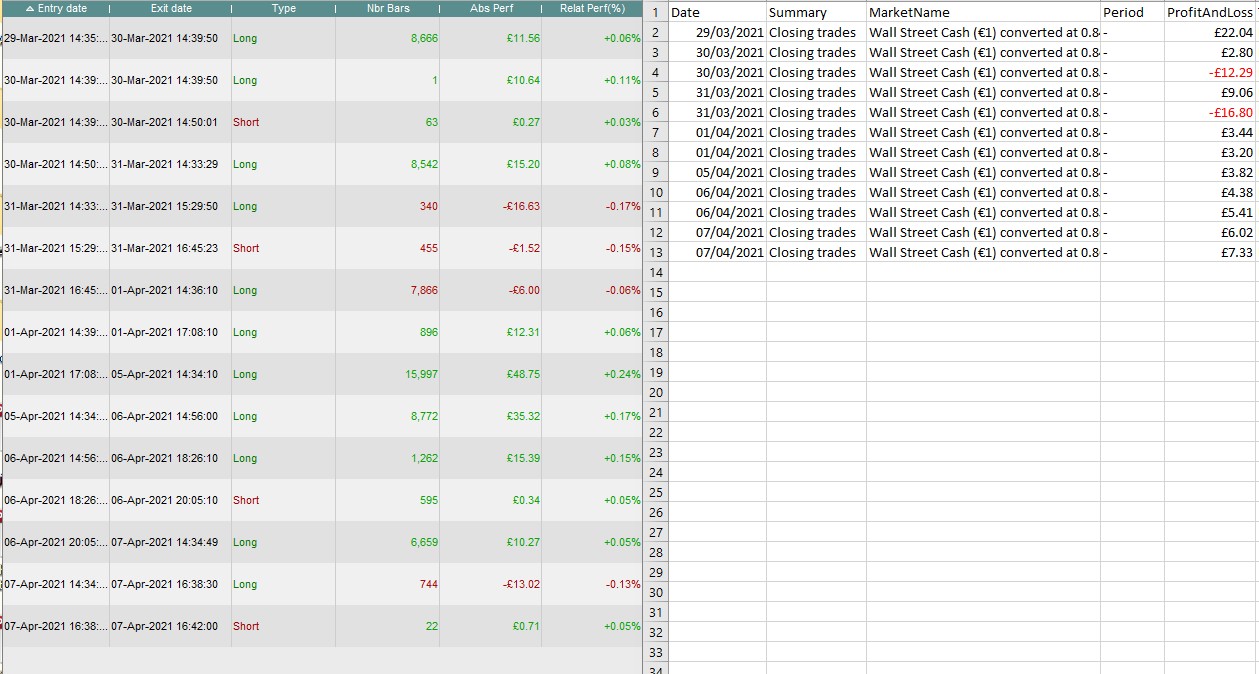
Task: Click the -£16.63 loss value in Abs Perf
Action: (x=500, y=206)
